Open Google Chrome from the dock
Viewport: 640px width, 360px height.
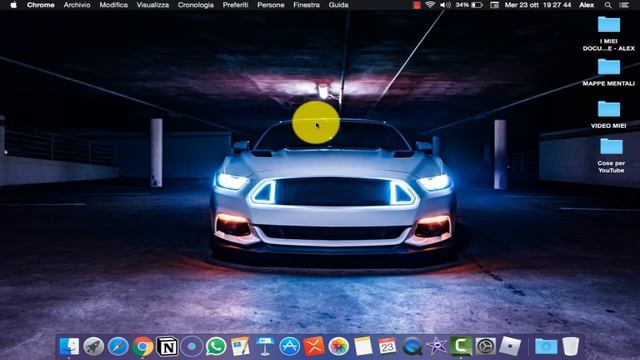point(142,347)
